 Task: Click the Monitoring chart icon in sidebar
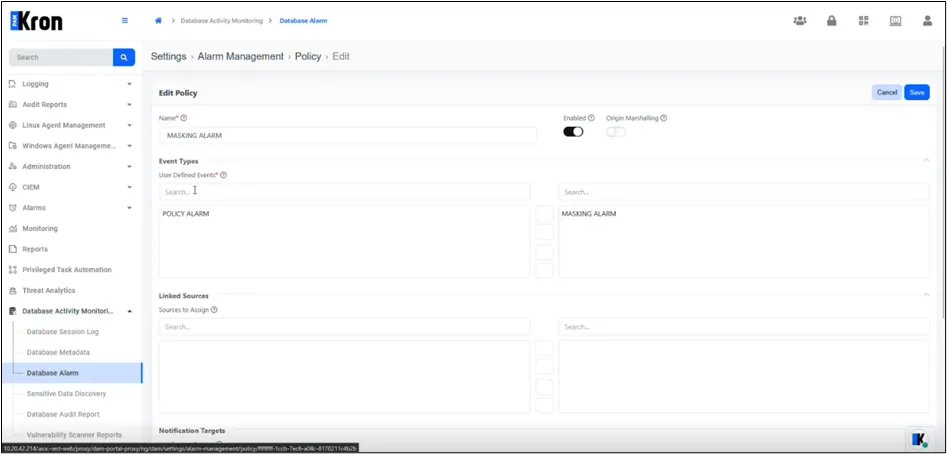pos(13,229)
